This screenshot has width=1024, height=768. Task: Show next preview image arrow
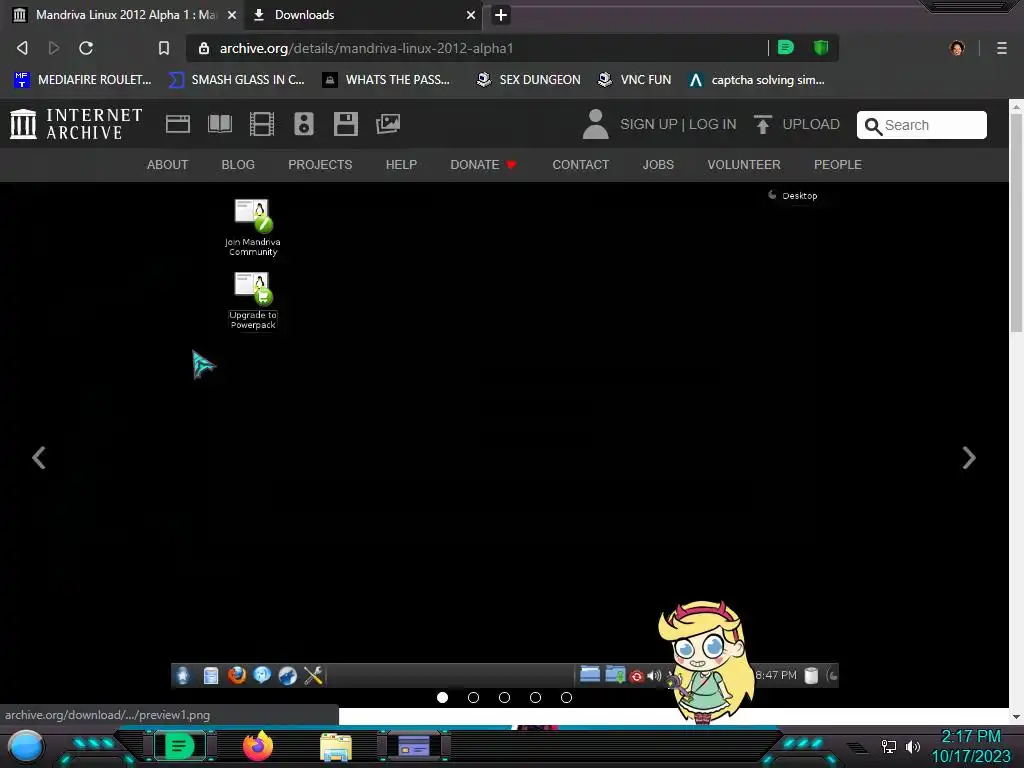click(969, 457)
